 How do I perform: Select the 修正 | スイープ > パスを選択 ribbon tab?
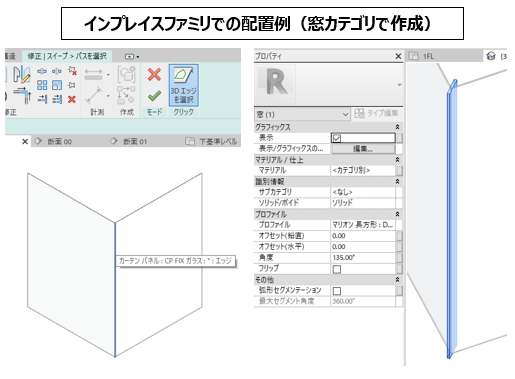67,56
